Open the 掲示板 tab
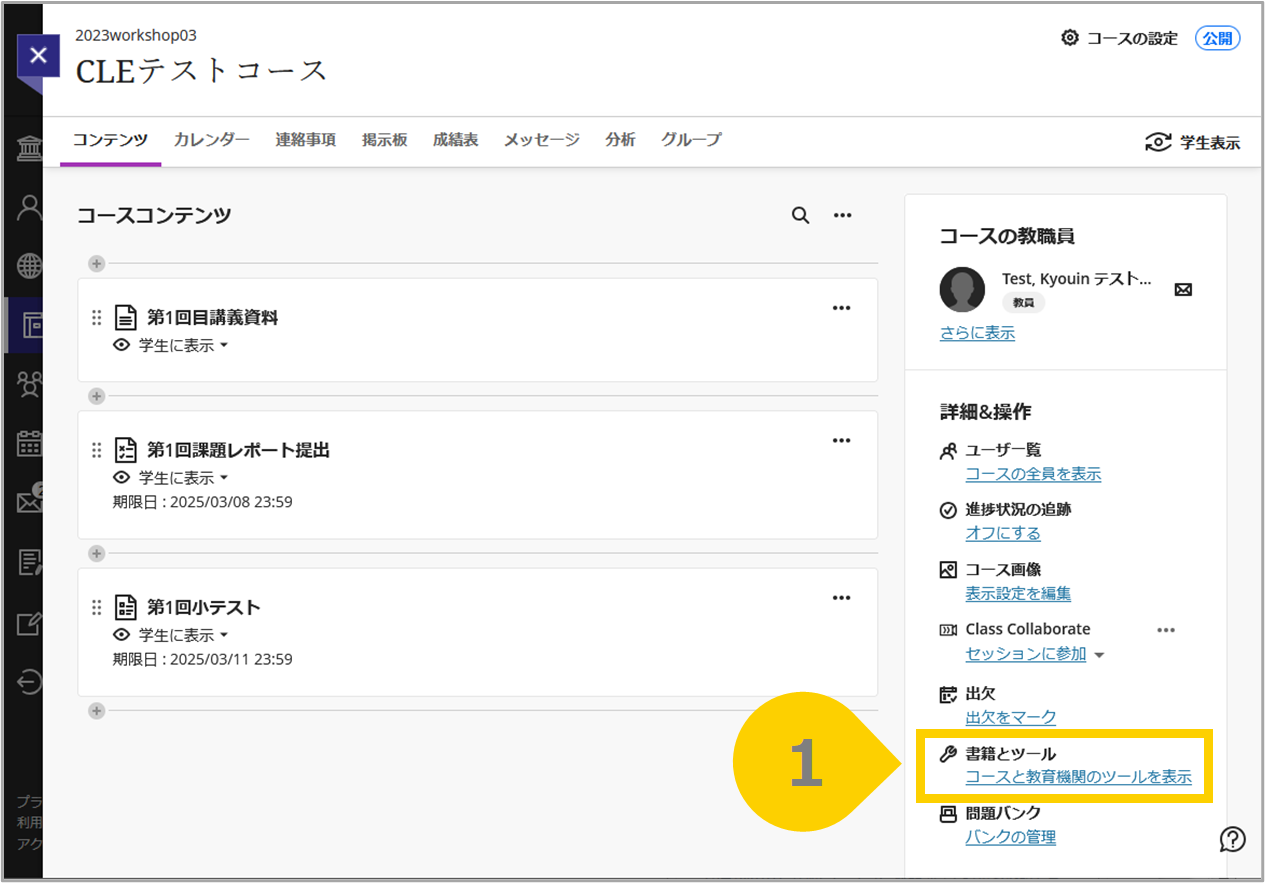The width and height of the screenshot is (1265, 883). pyautogui.click(x=385, y=140)
